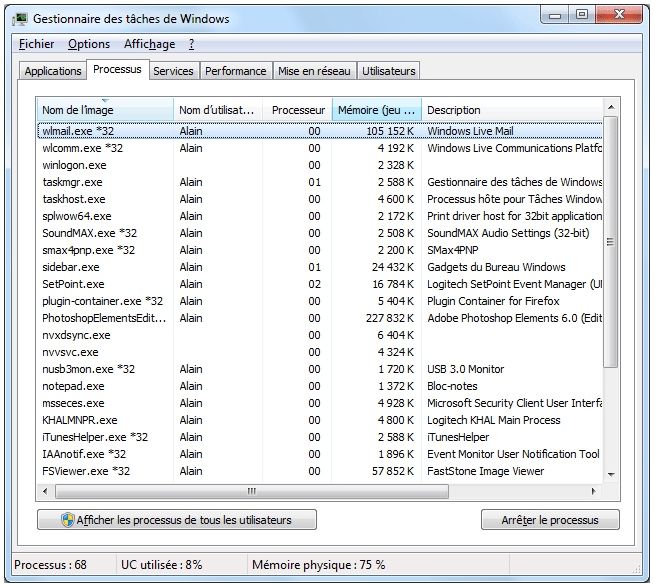Click the vertical scrollbar down arrow
Screen dimensions: 655x587
click(x=611, y=474)
